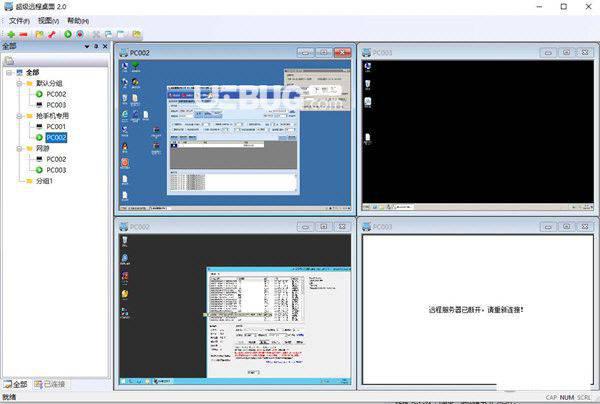Click the blue-desktop PC002 remote screen thumbnail

(x=235, y=135)
